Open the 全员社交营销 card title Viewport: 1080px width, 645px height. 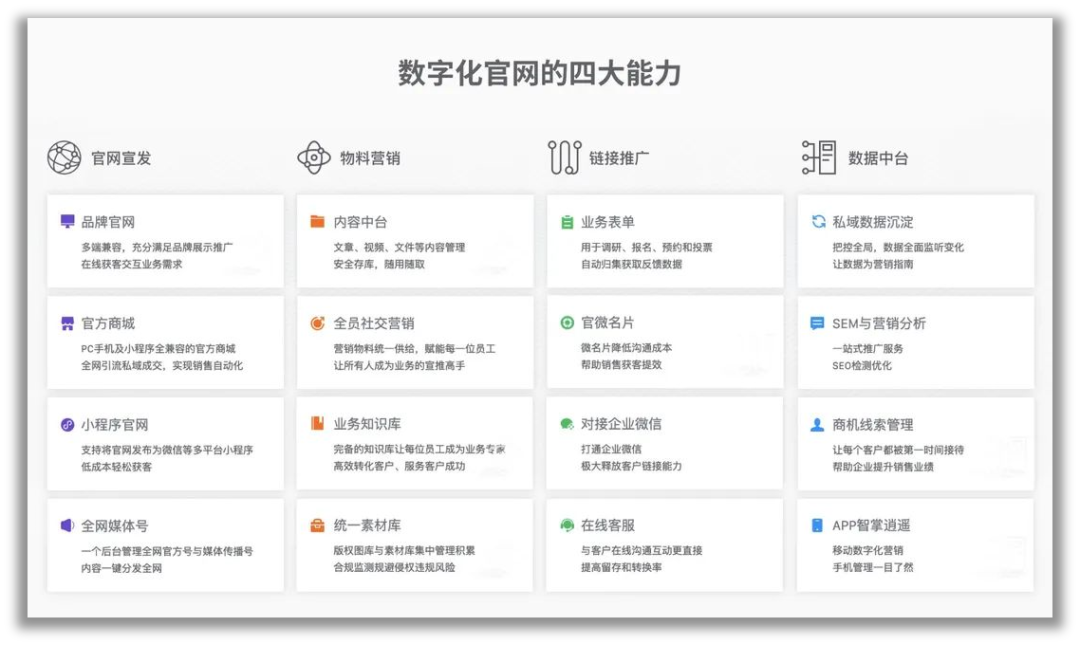pos(373,324)
